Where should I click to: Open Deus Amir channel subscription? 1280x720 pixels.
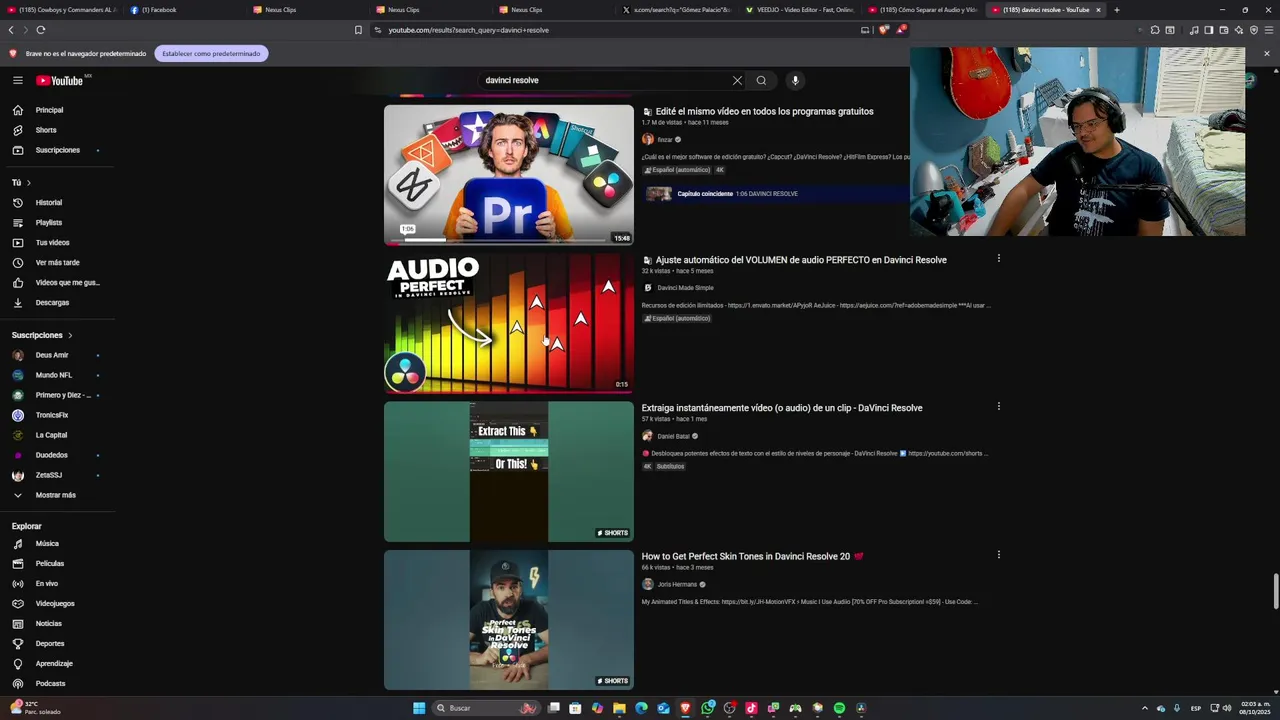click(52, 355)
